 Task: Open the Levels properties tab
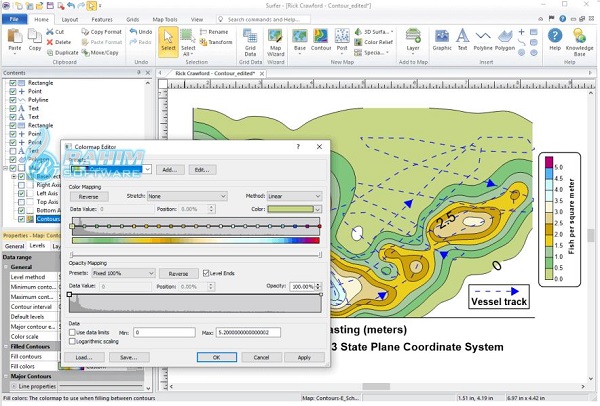click(37, 246)
